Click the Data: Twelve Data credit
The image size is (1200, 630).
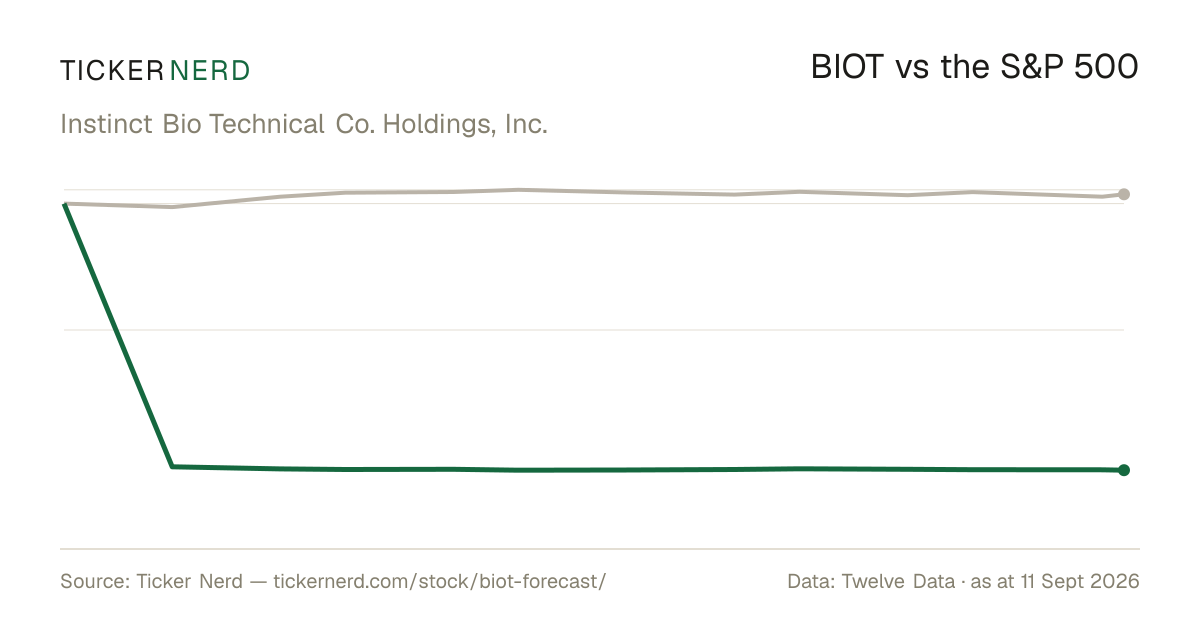click(871, 582)
